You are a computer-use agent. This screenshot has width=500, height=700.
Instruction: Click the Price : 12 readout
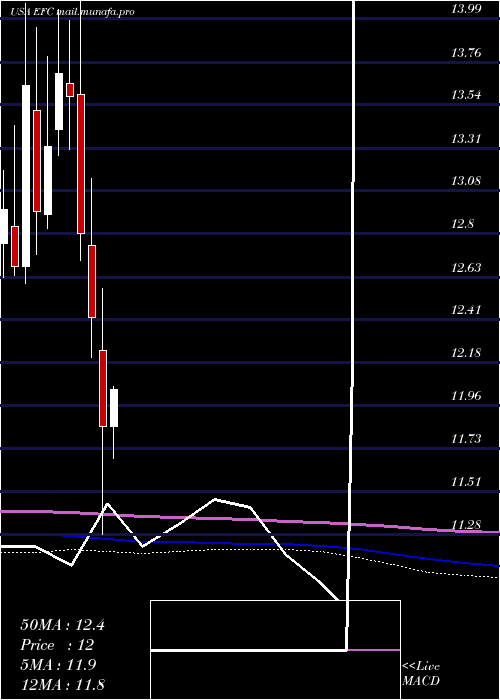point(57,645)
